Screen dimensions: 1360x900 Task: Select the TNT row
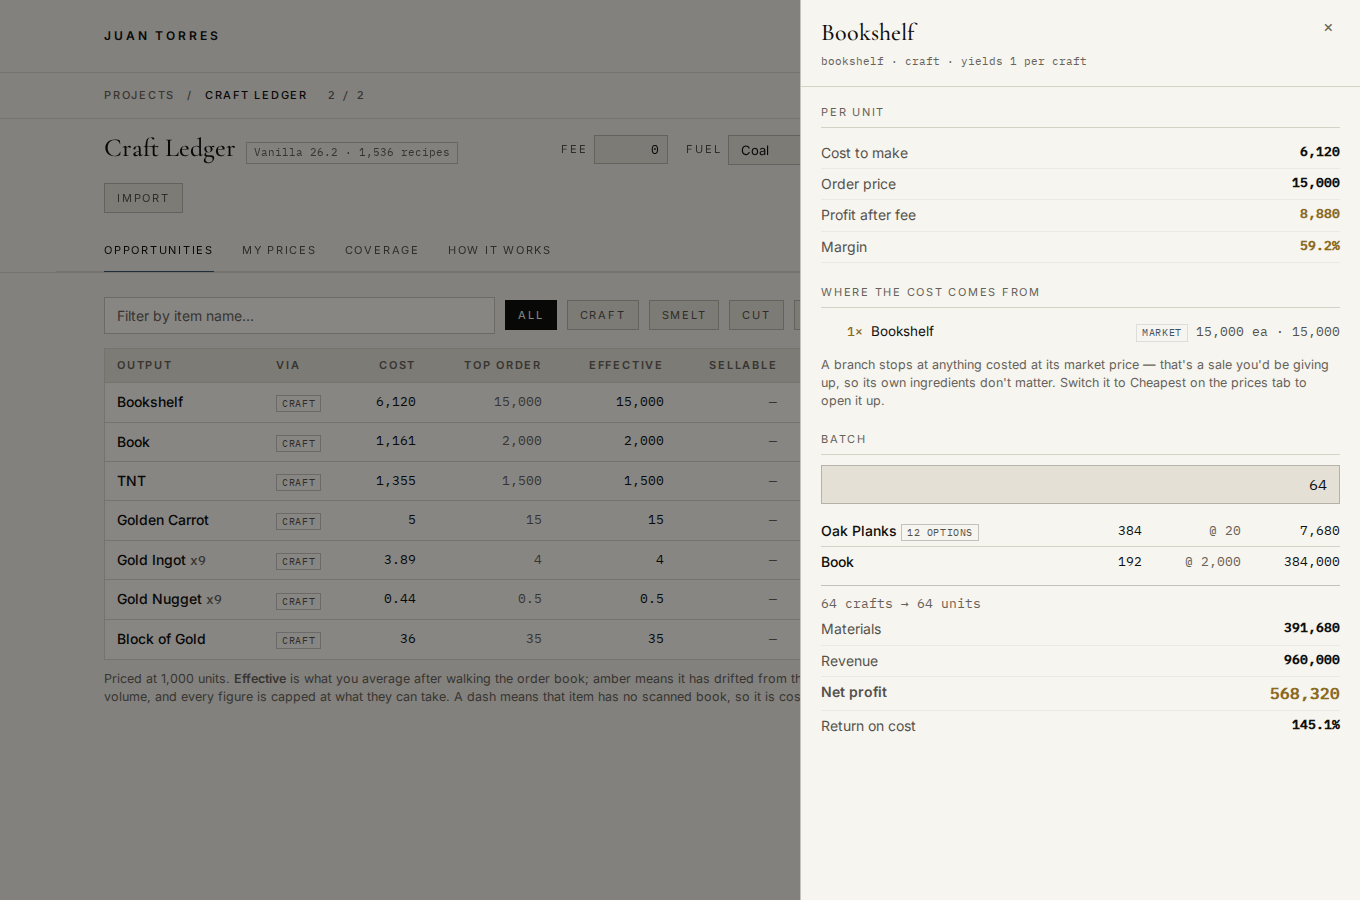452,481
